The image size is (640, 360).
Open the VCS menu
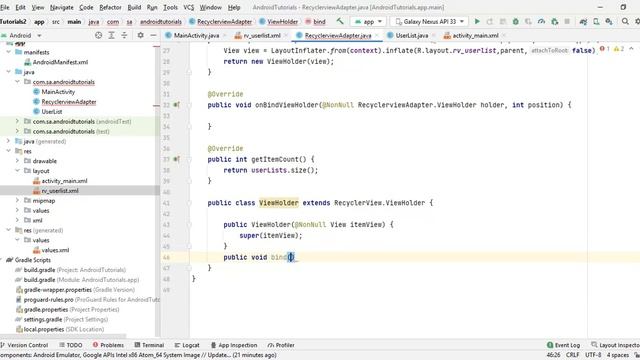point(189,7)
